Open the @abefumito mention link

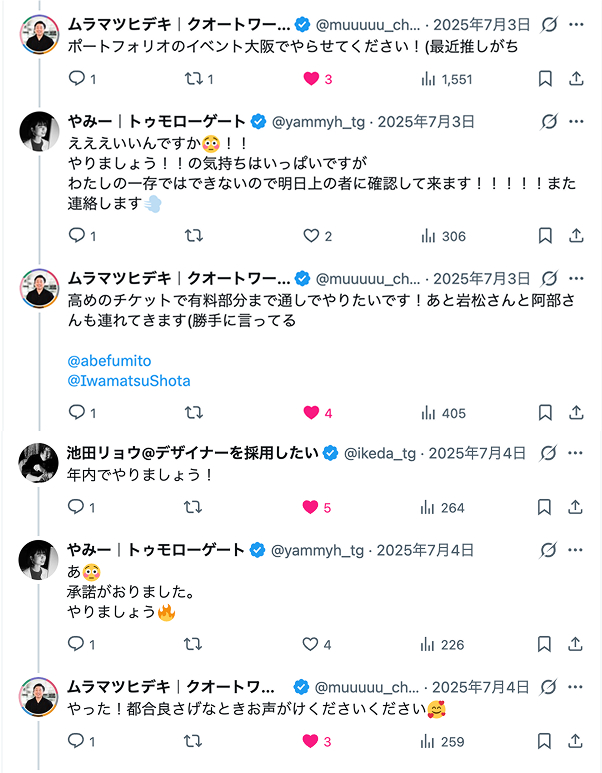[109, 360]
